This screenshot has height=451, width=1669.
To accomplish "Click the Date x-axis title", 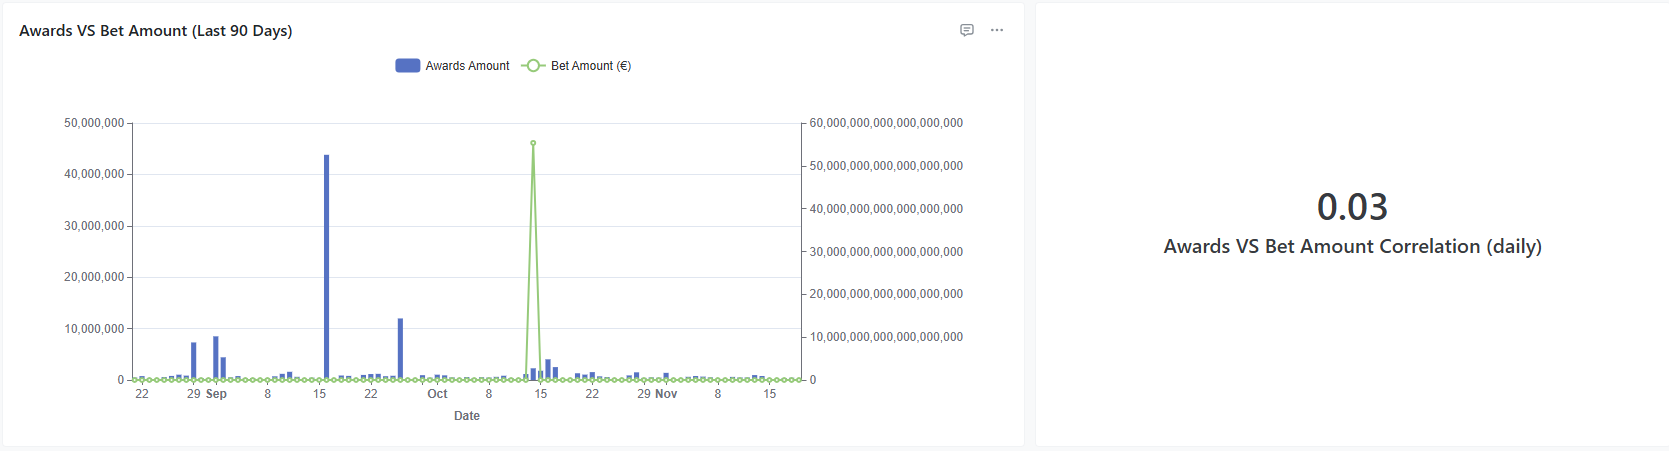I will (x=467, y=416).
